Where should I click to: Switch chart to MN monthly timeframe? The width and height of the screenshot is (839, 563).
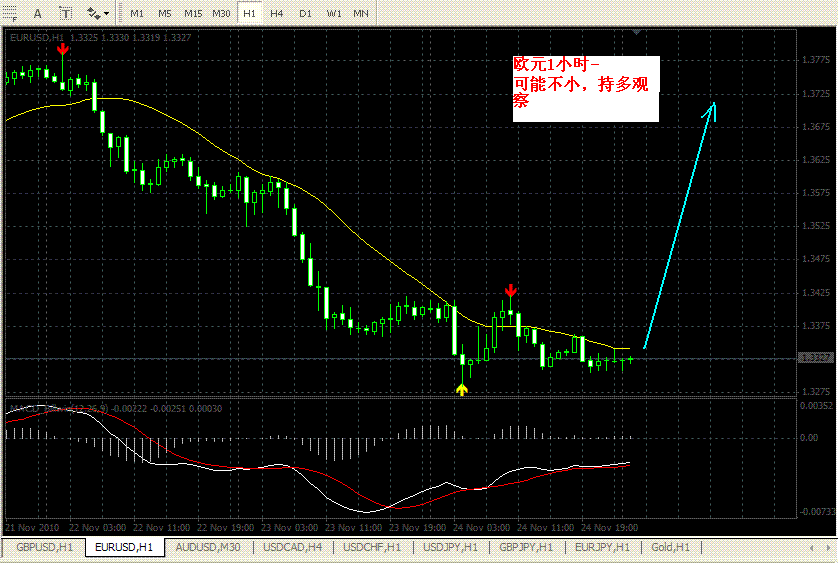[x=361, y=13]
